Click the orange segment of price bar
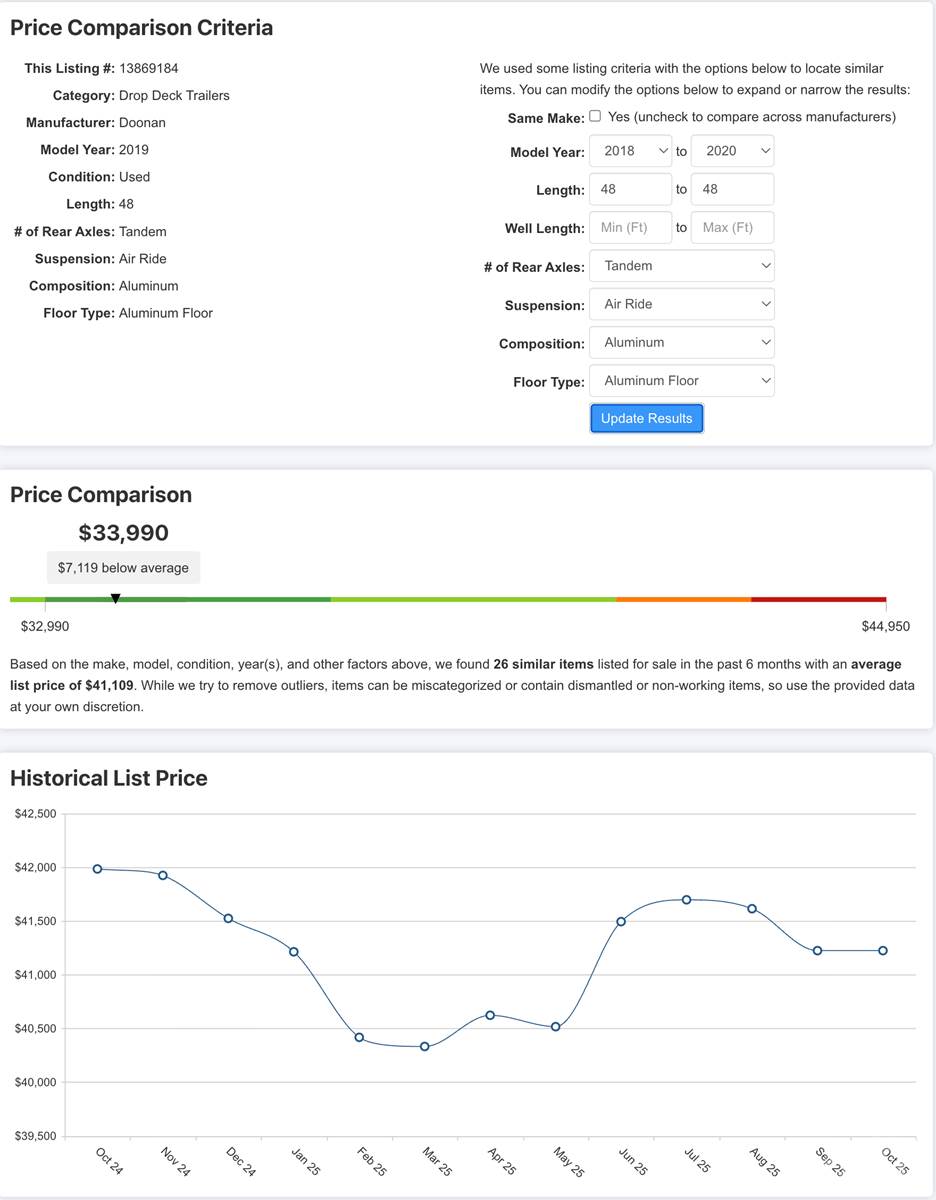Image resolution: width=936 pixels, height=1200 pixels. point(683,599)
